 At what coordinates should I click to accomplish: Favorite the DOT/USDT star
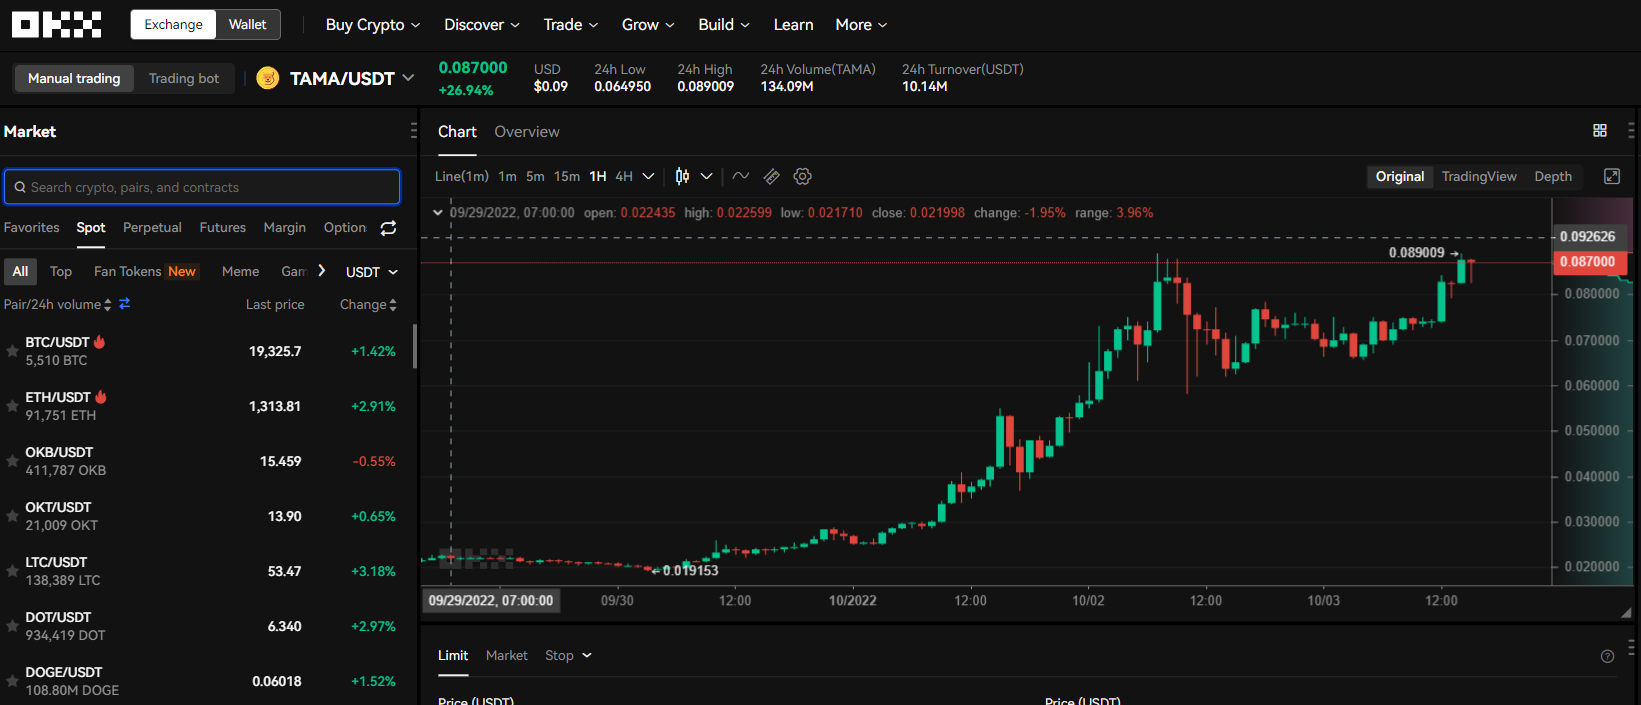click(12, 626)
